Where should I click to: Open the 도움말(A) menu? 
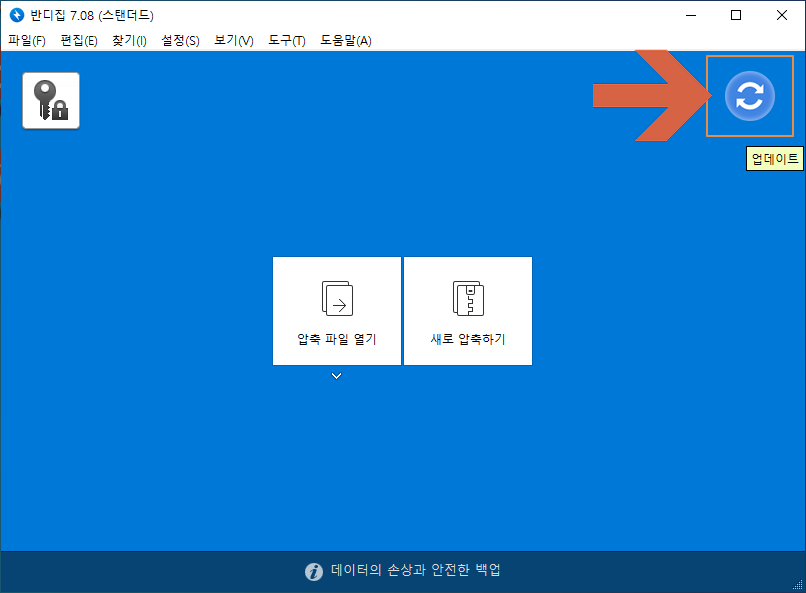pyautogui.click(x=345, y=40)
